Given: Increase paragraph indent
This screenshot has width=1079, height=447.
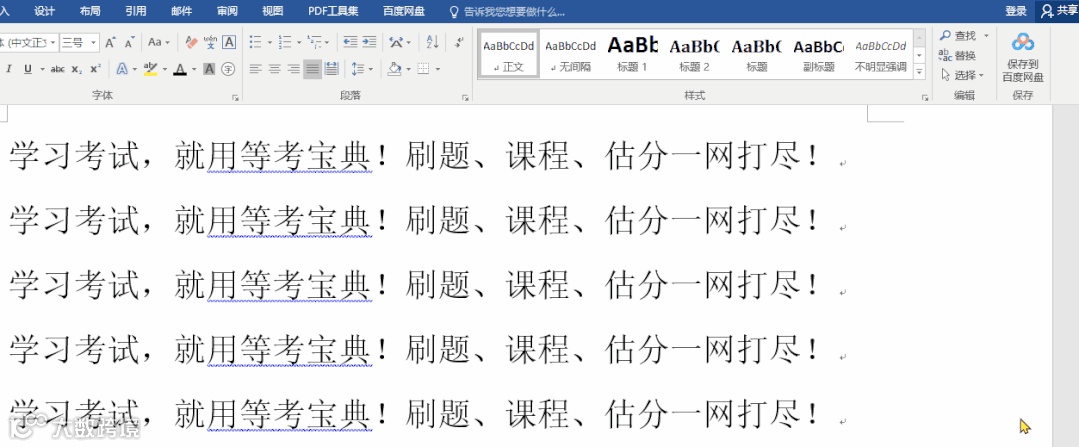Looking at the screenshot, I should click(370, 43).
